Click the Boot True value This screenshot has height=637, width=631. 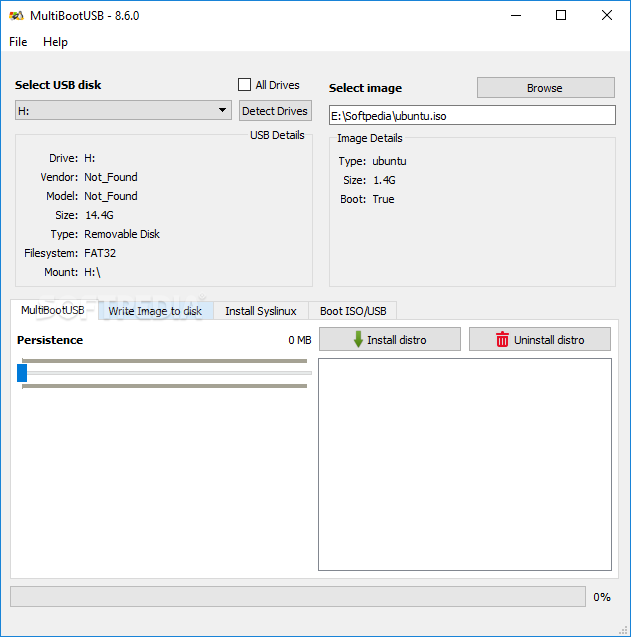point(383,199)
